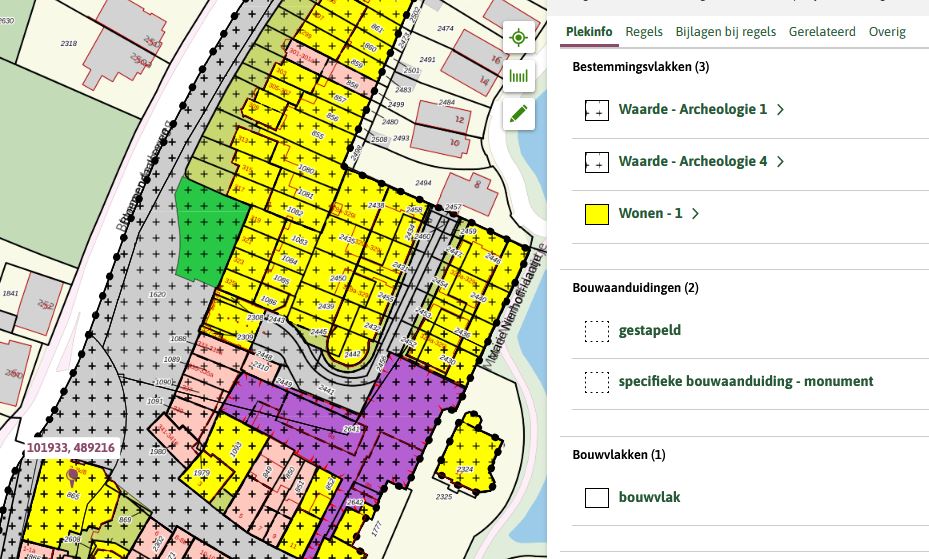Expand the Waarde - Archeologie 4 chevron
The image size is (929, 559).
pyautogui.click(x=780, y=162)
